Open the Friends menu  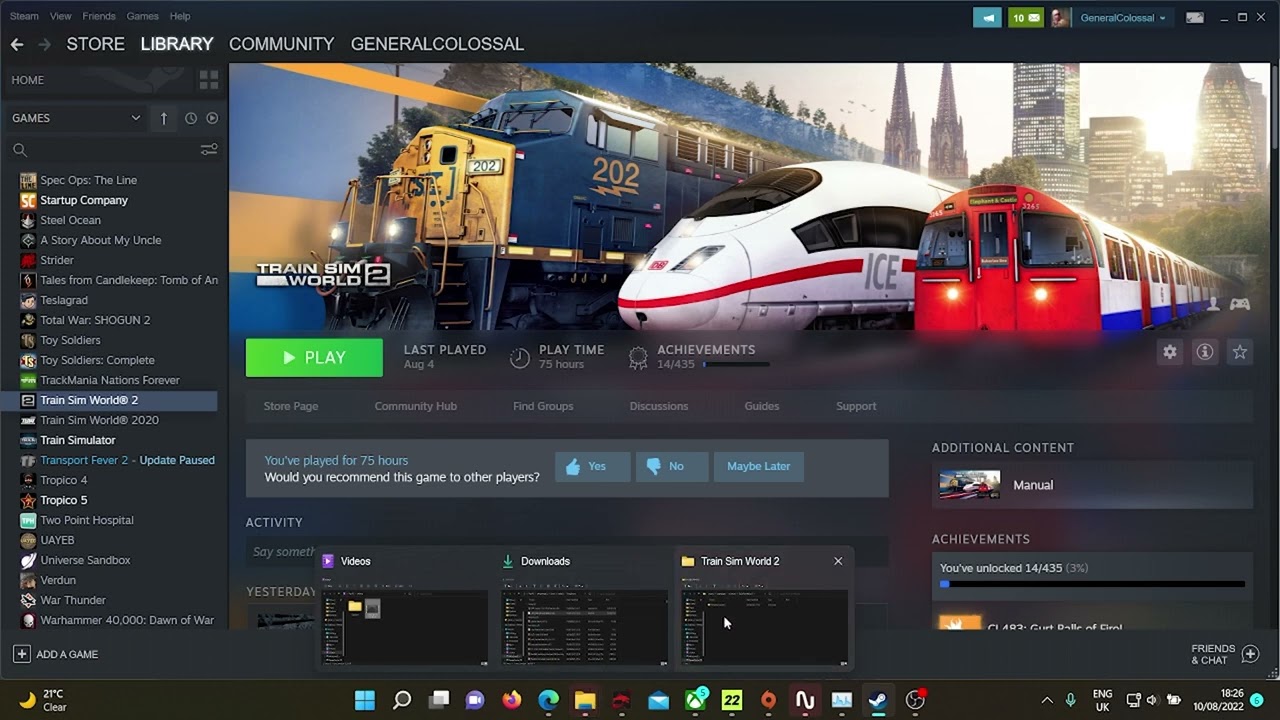coord(99,16)
